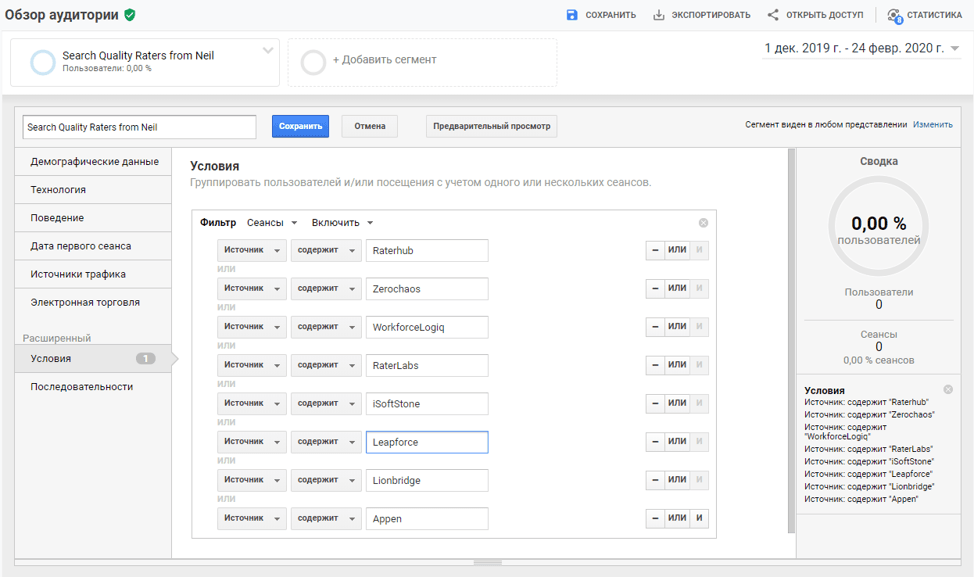
Task: Click the segment circle icon for Search Quality Raters
Action: 43,62
